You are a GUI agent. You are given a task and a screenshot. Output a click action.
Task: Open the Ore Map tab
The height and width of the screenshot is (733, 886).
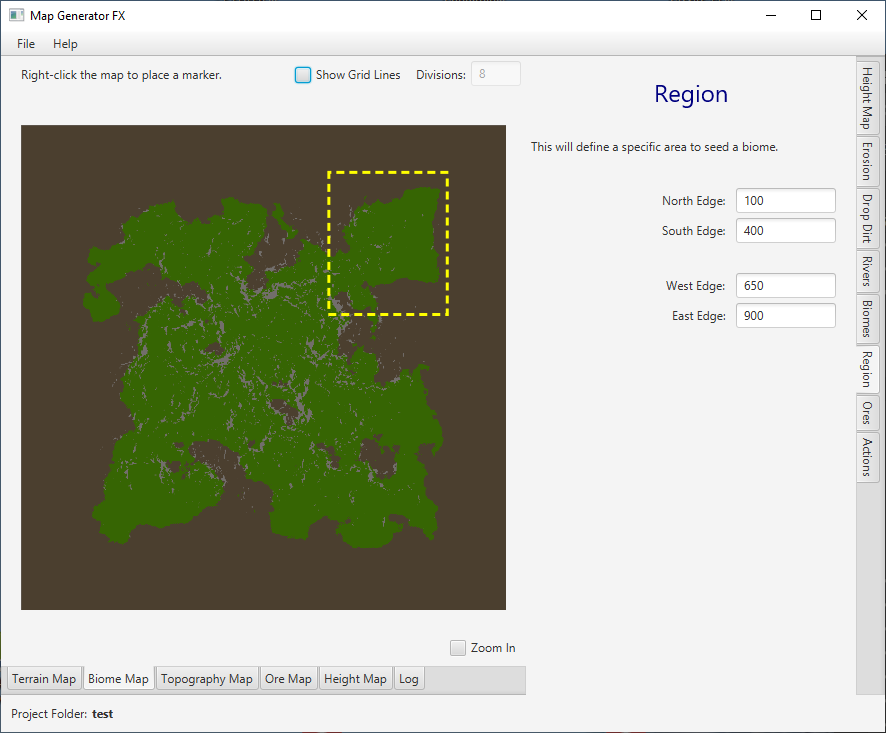tap(288, 679)
